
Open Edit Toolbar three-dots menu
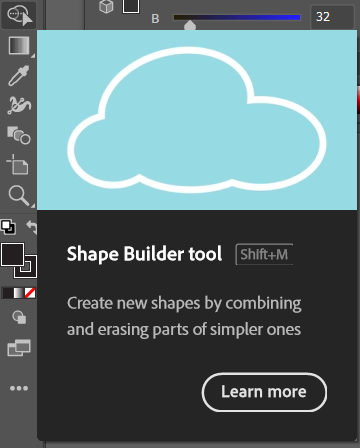coord(19,388)
